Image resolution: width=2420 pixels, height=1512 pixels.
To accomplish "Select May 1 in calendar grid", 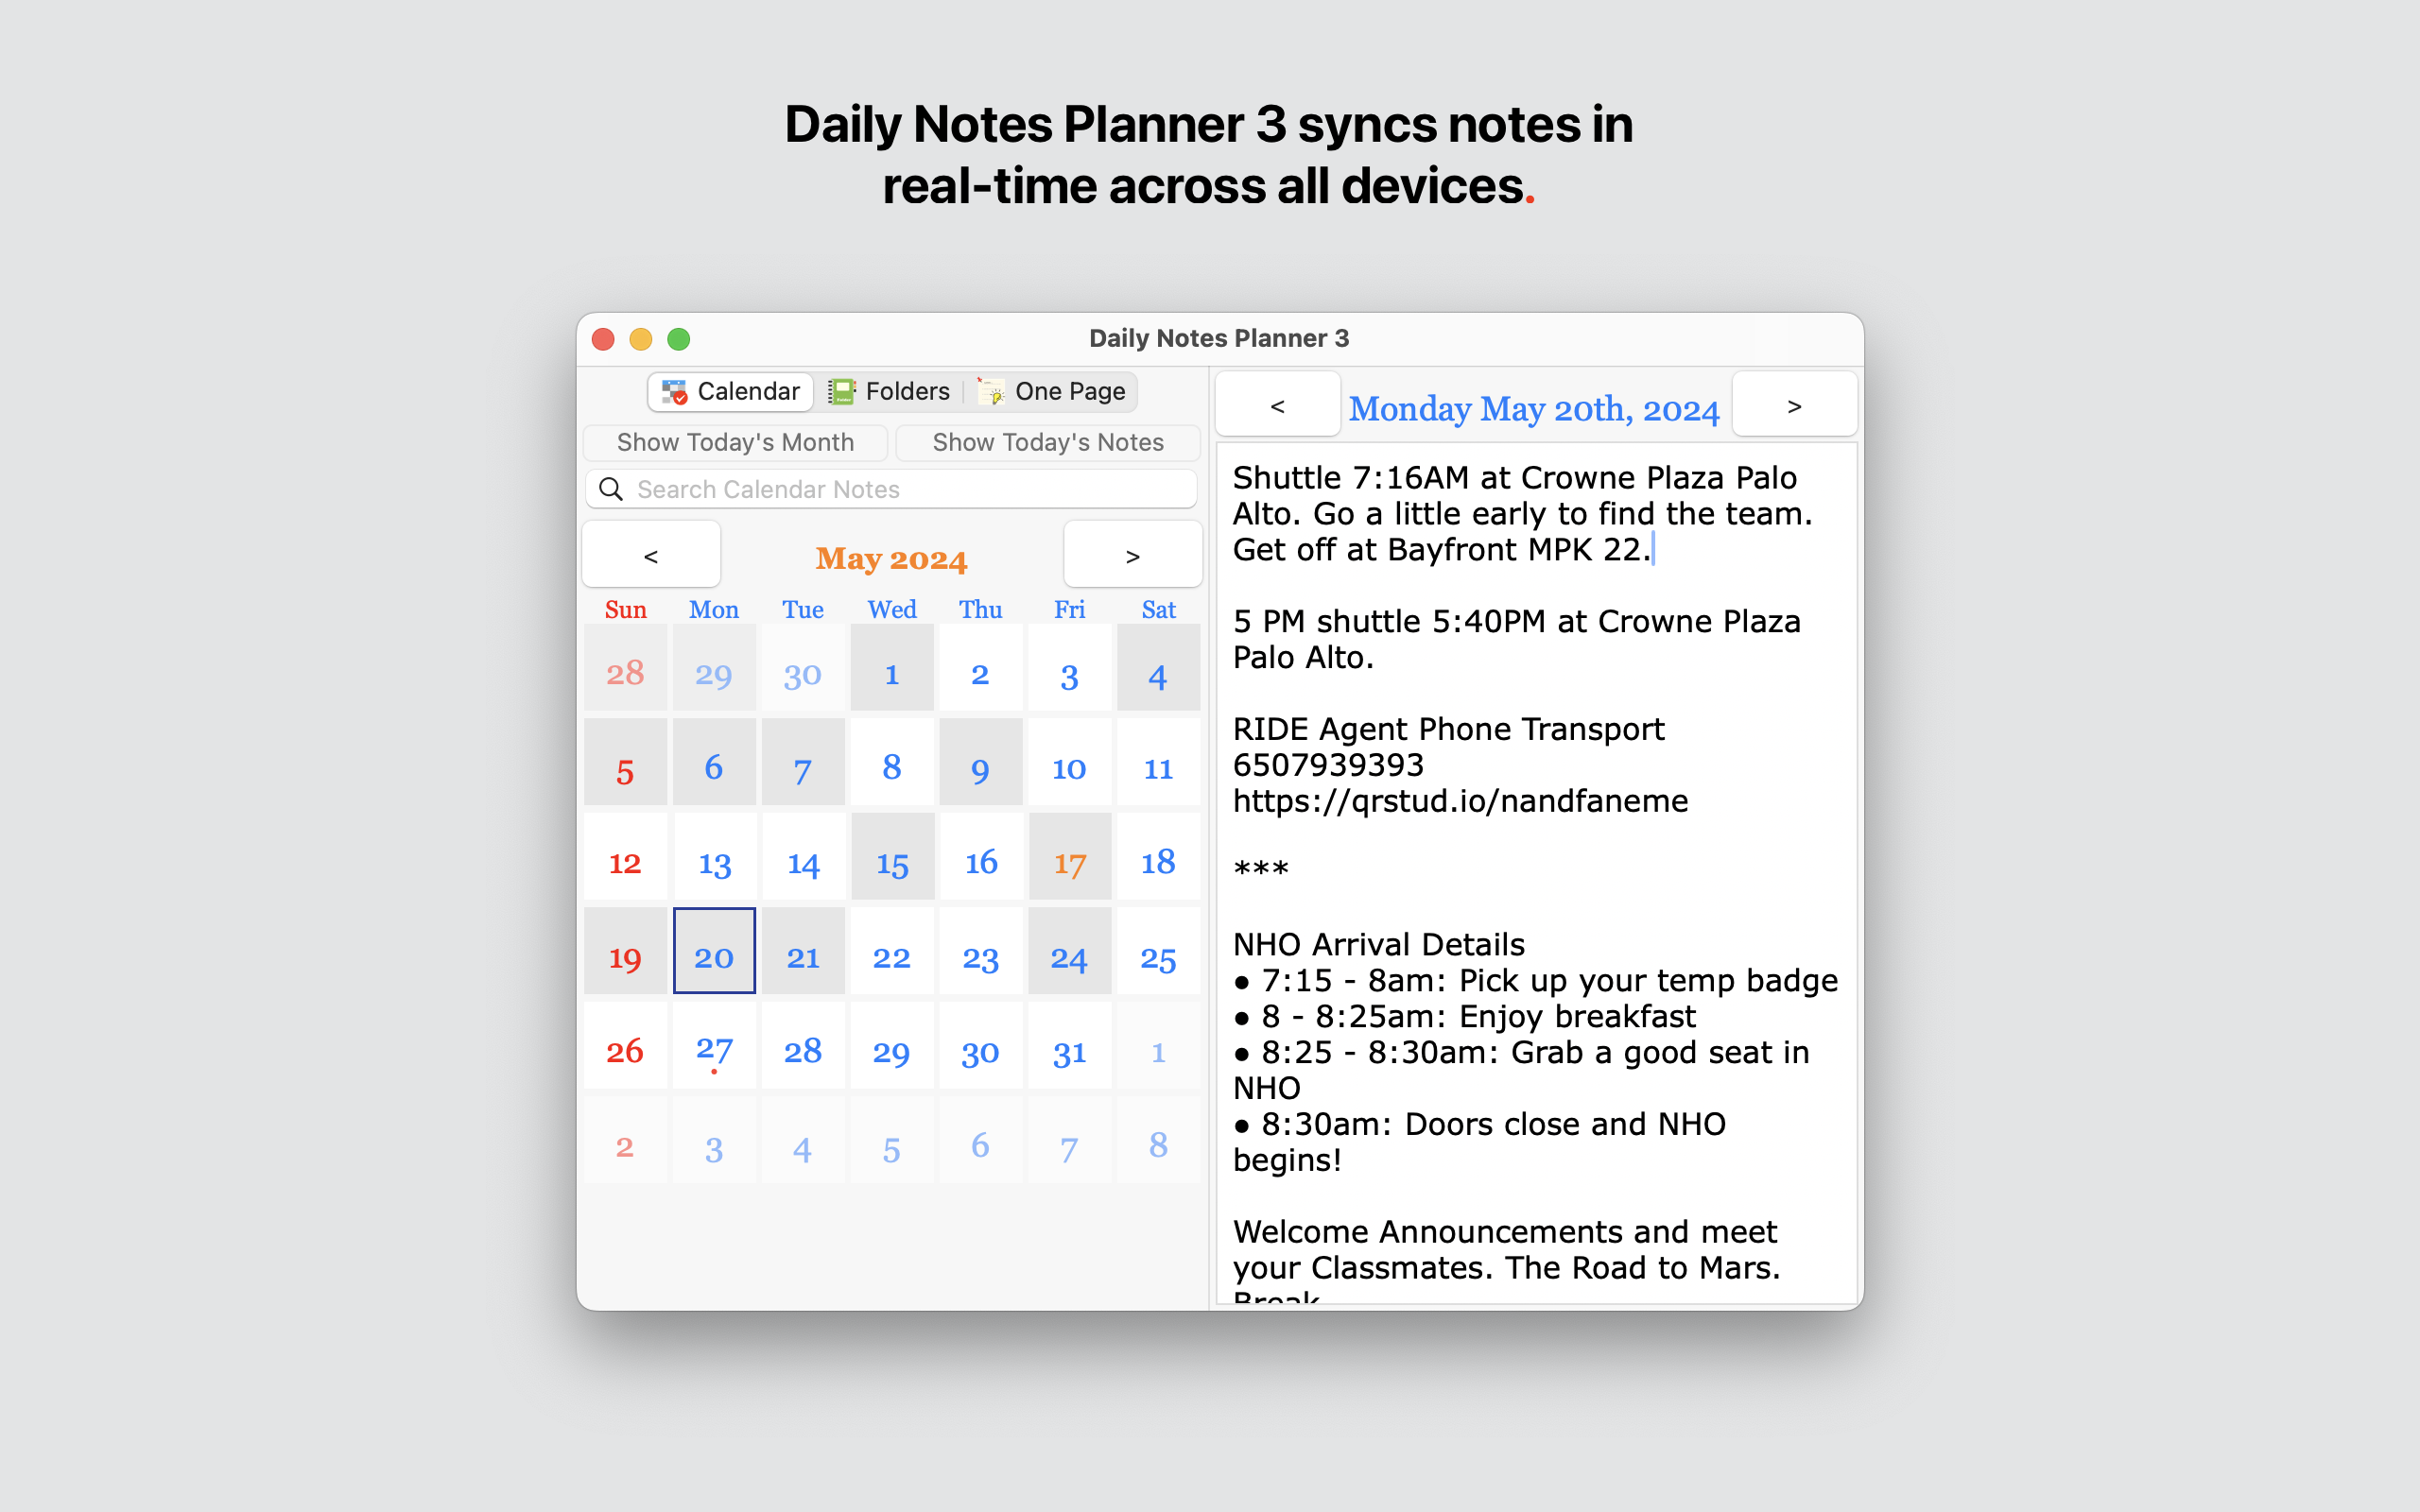I will 892,668.
